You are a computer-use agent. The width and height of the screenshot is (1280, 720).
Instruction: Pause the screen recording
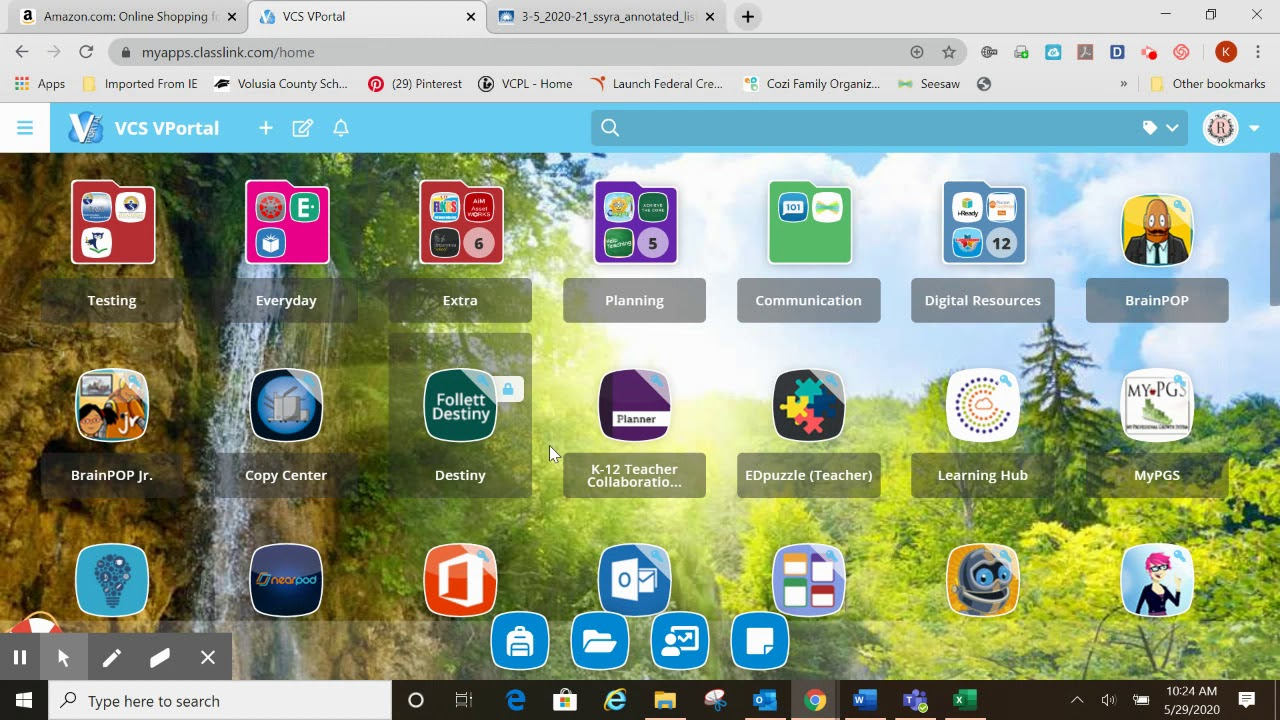pyautogui.click(x=19, y=657)
